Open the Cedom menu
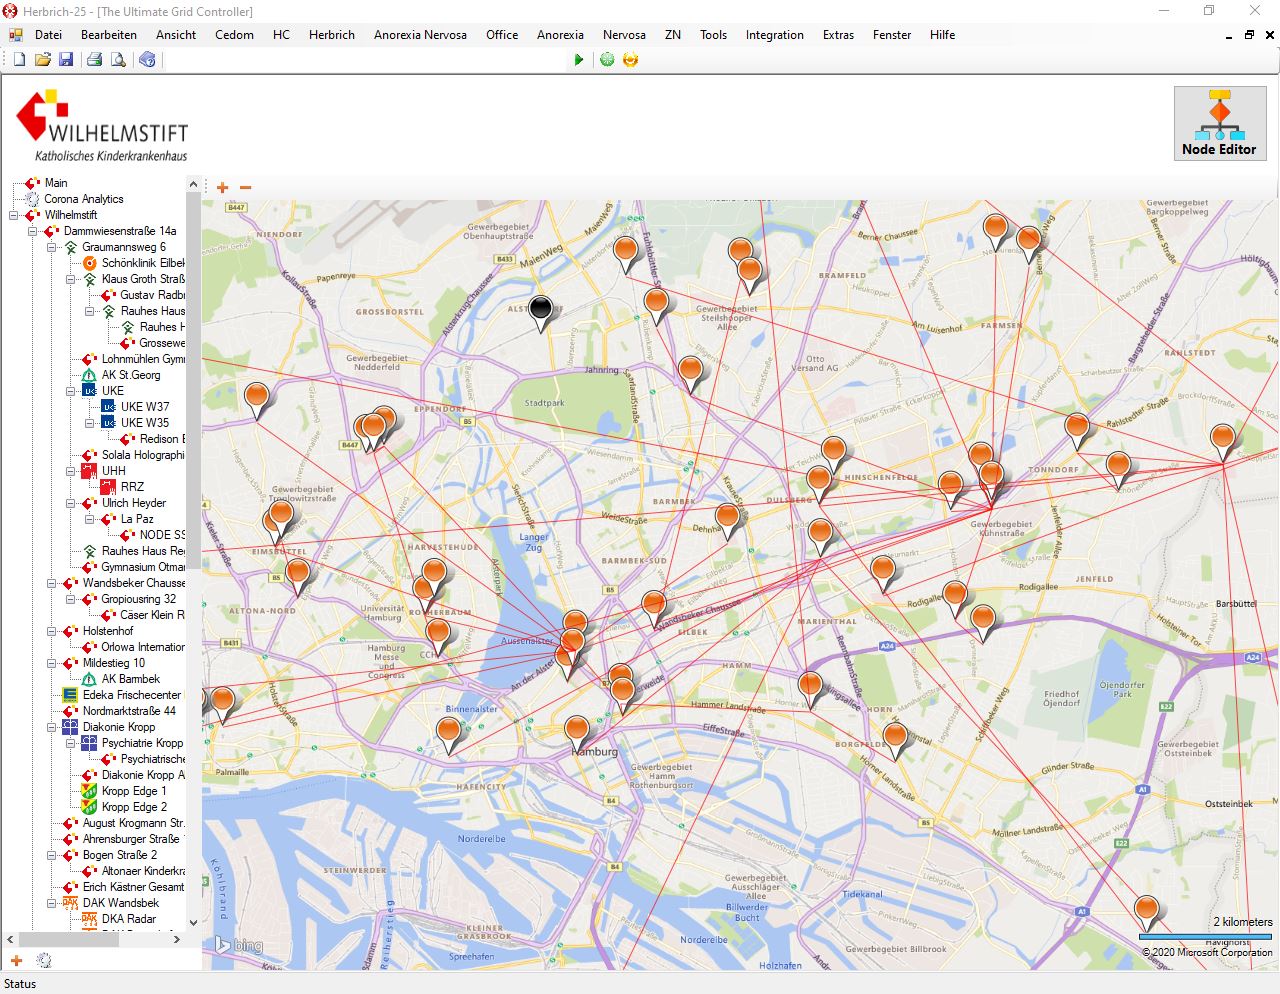 click(x=234, y=35)
